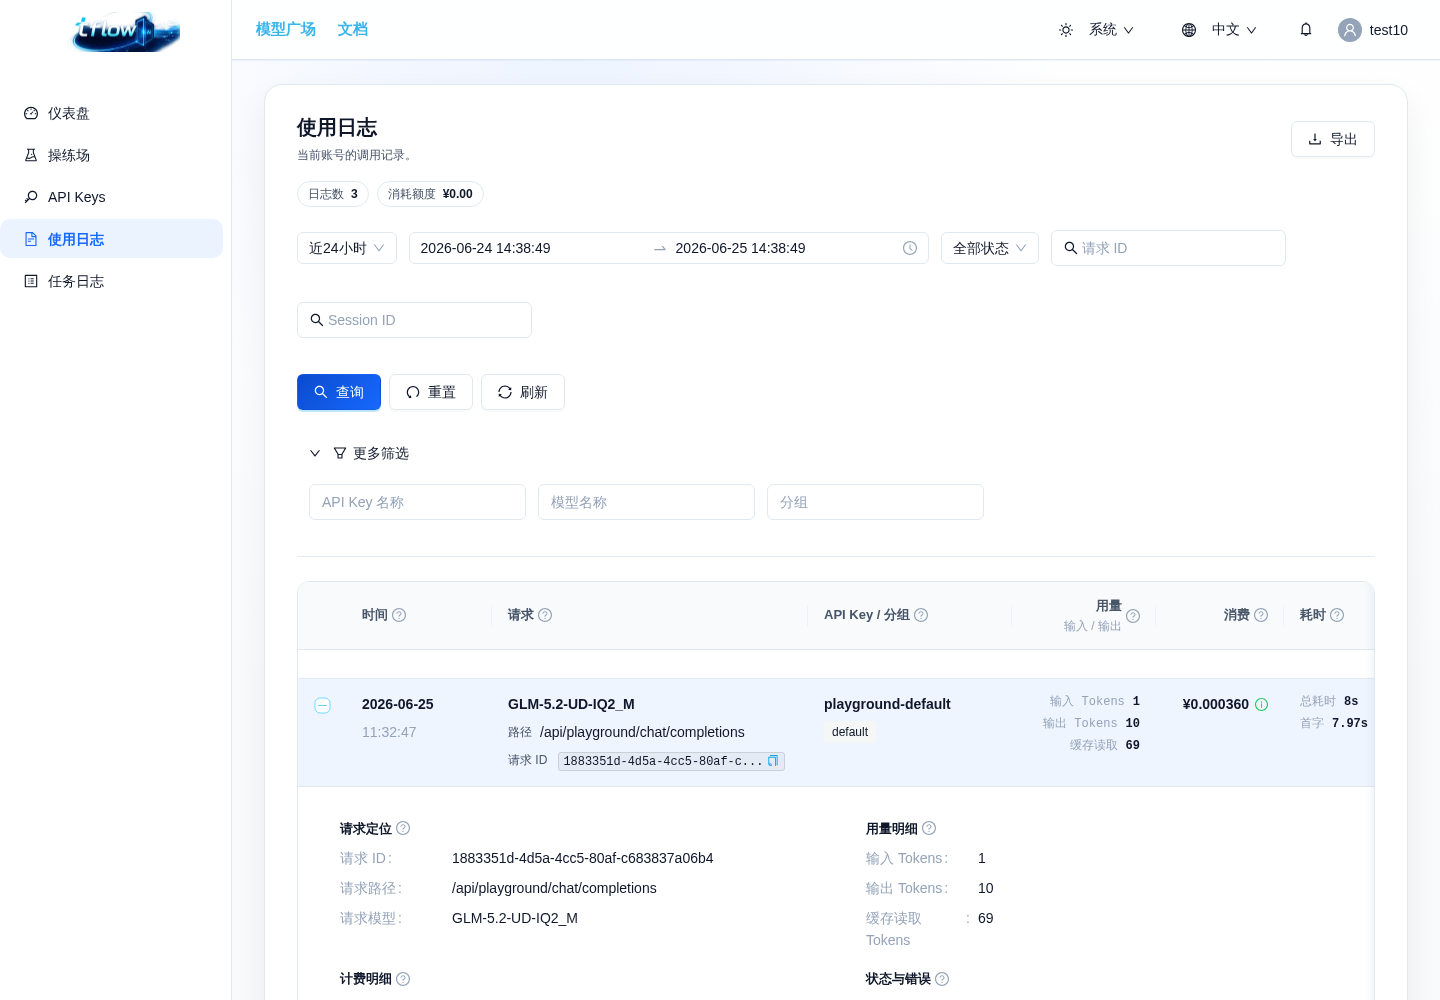Click the Session ID search field

point(414,320)
